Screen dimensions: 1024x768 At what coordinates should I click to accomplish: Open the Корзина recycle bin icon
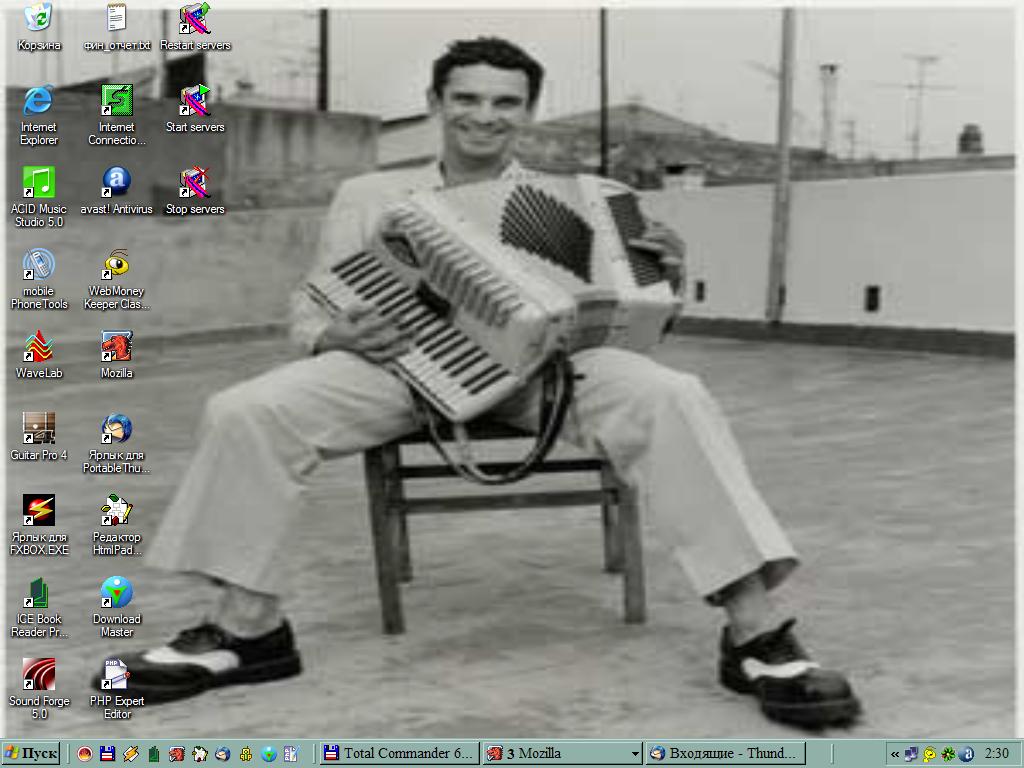[x=38, y=19]
